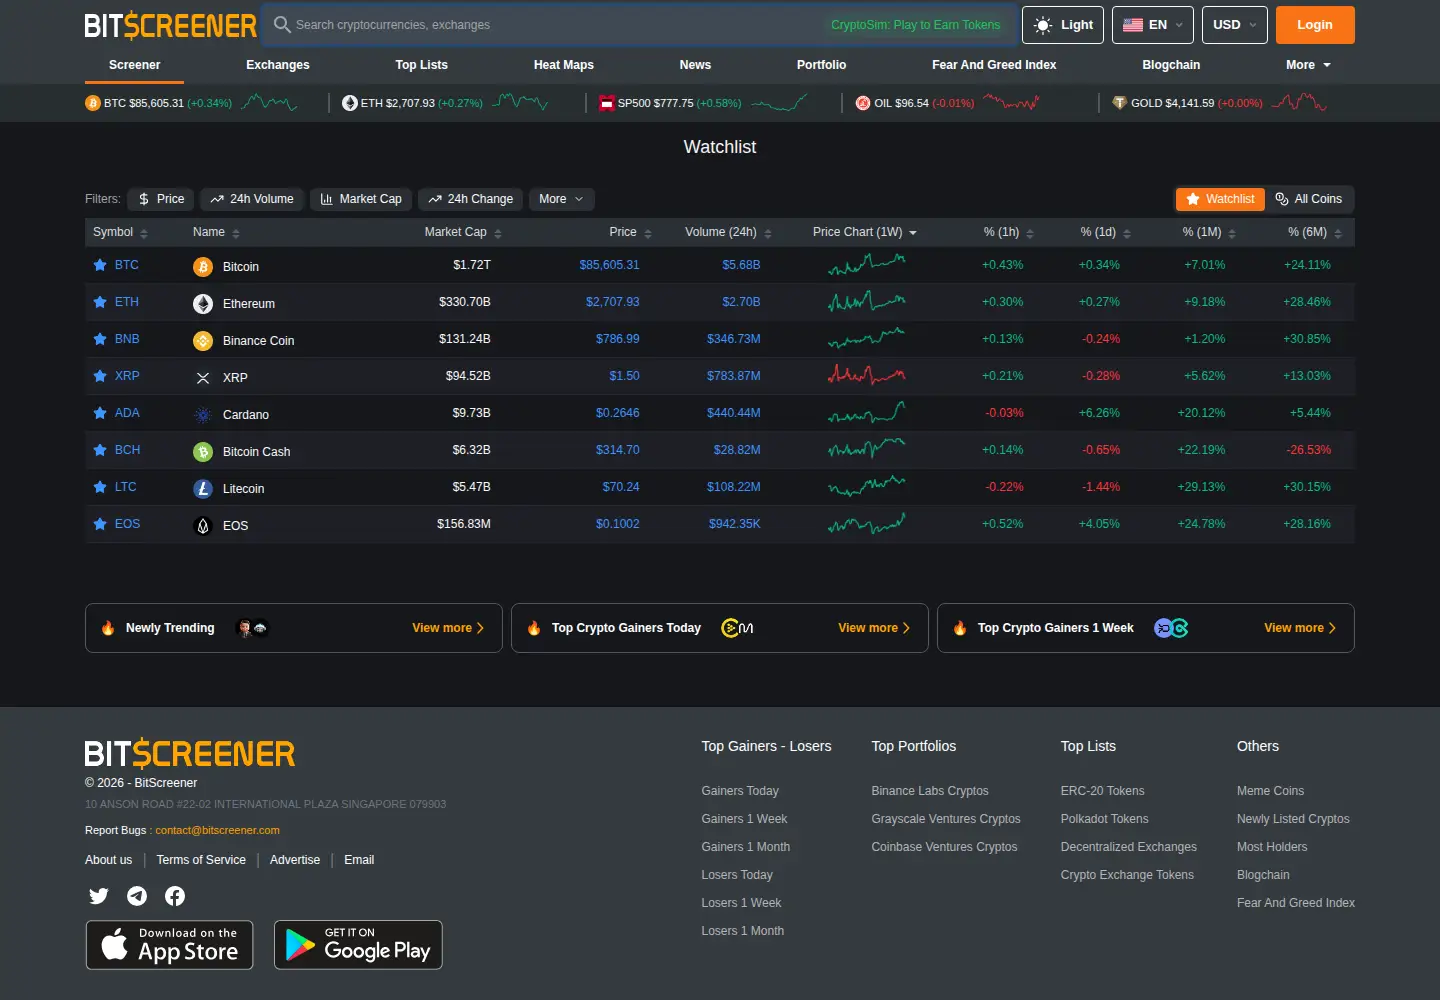
Task: Click the BitScreener header logo
Action: tap(170, 25)
